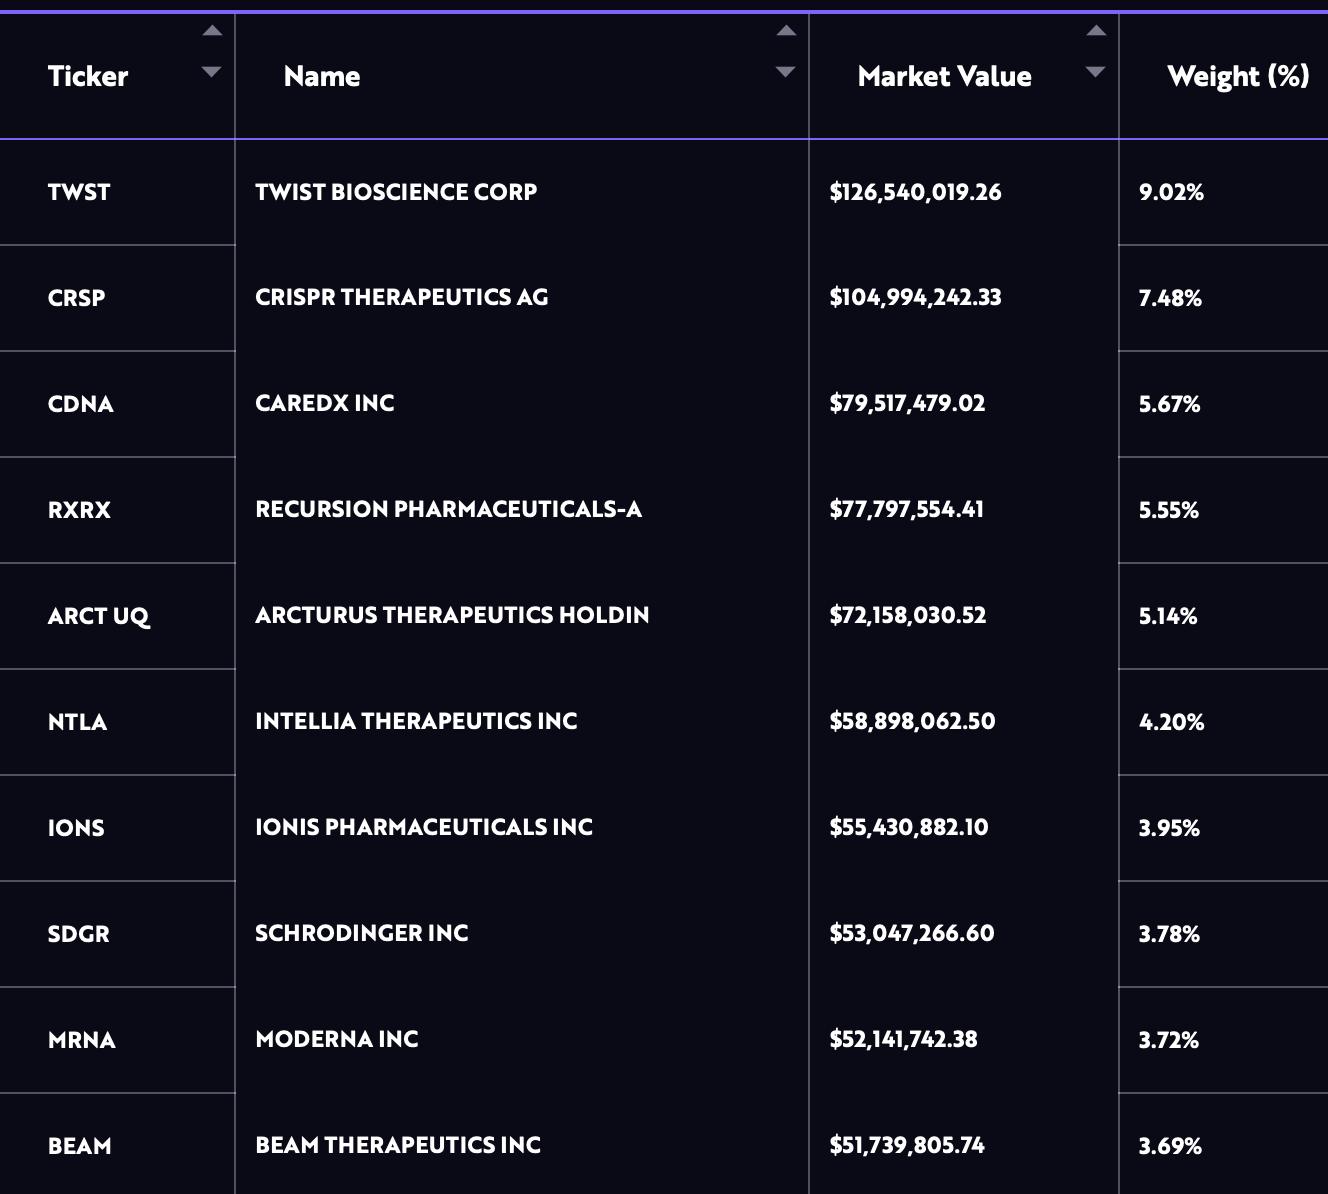Select market value $79,517,479.02
Screen dimensions: 1328x1194
[x=907, y=403]
